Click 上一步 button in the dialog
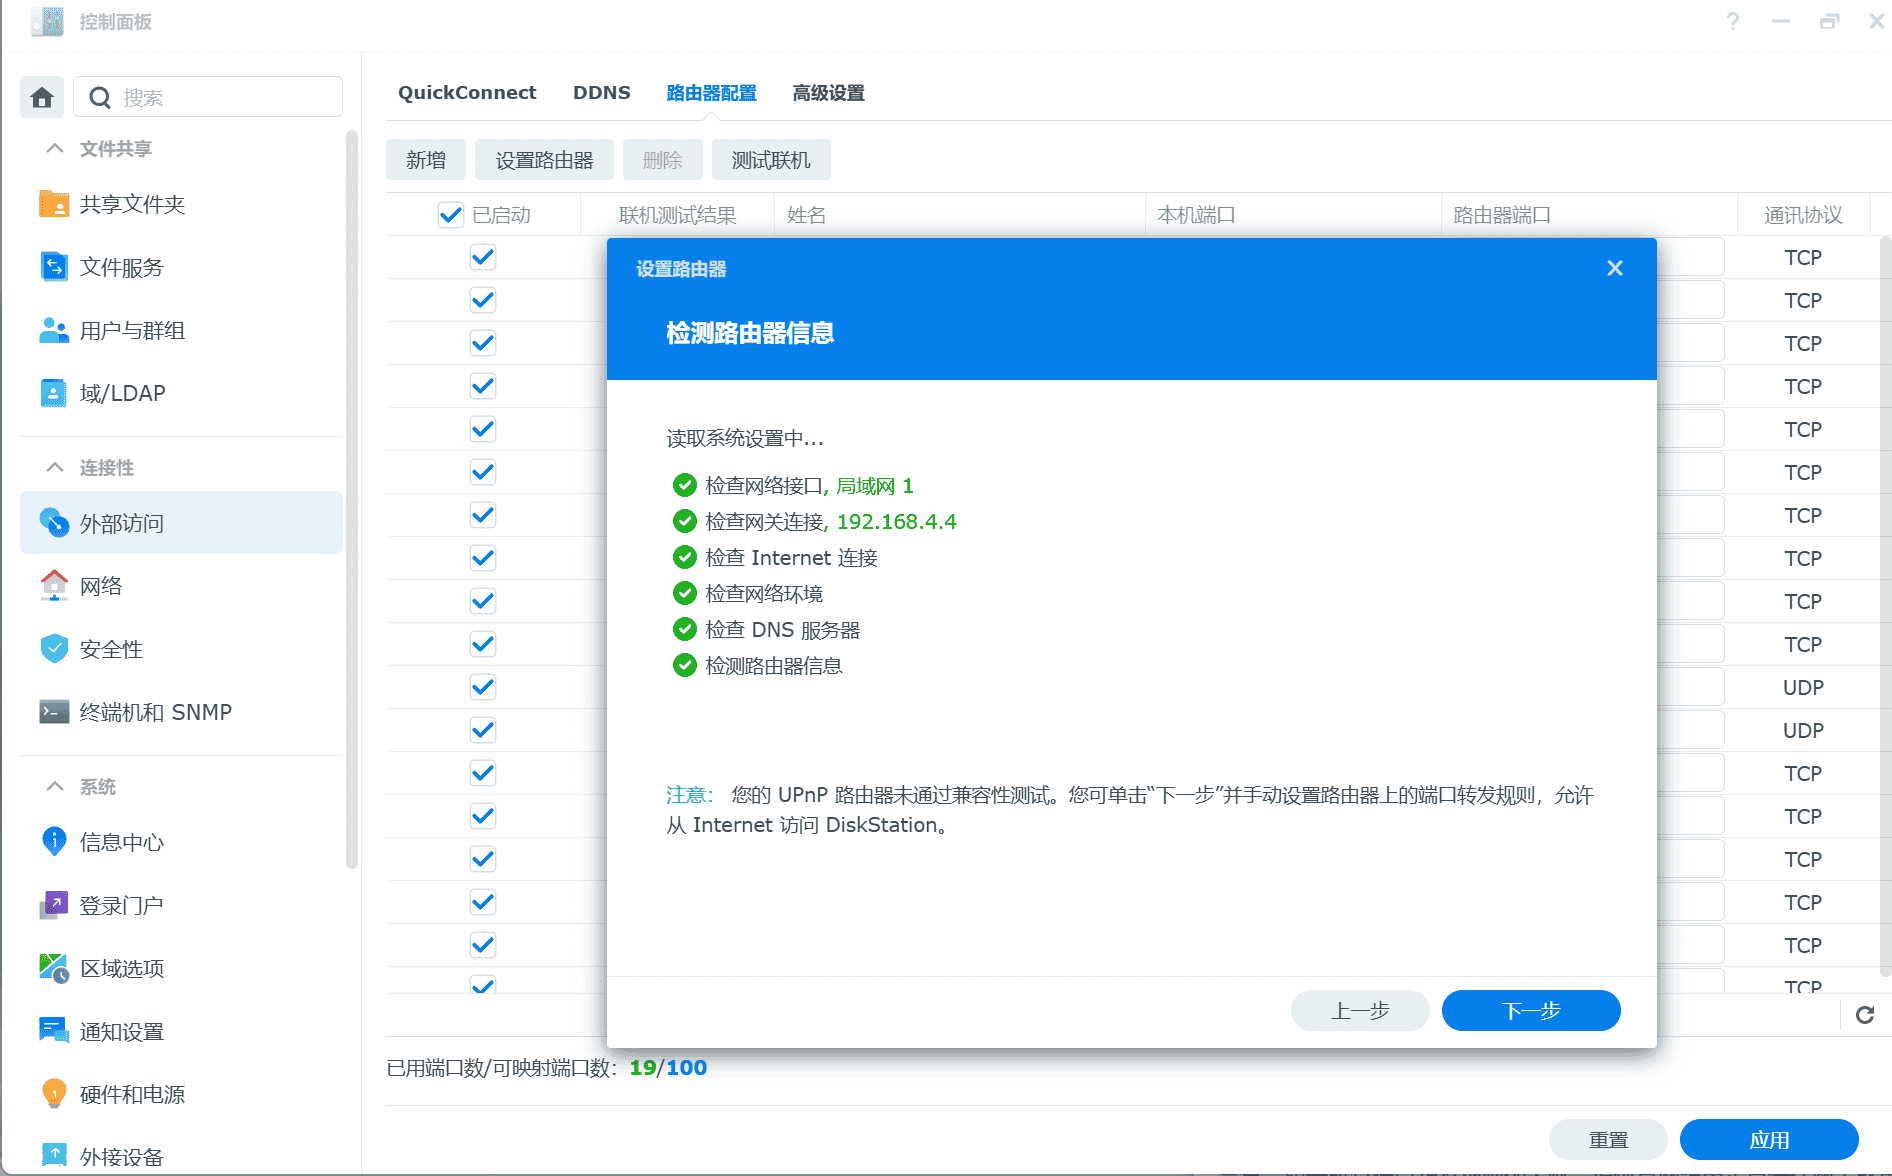The image size is (1892, 1176). click(1360, 1010)
